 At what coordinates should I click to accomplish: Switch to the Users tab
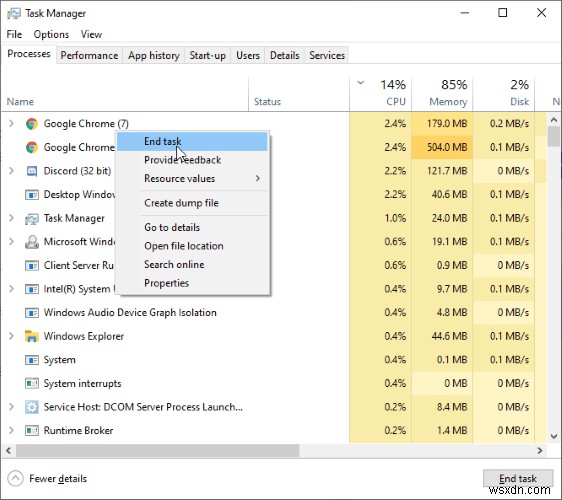point(248,56)
